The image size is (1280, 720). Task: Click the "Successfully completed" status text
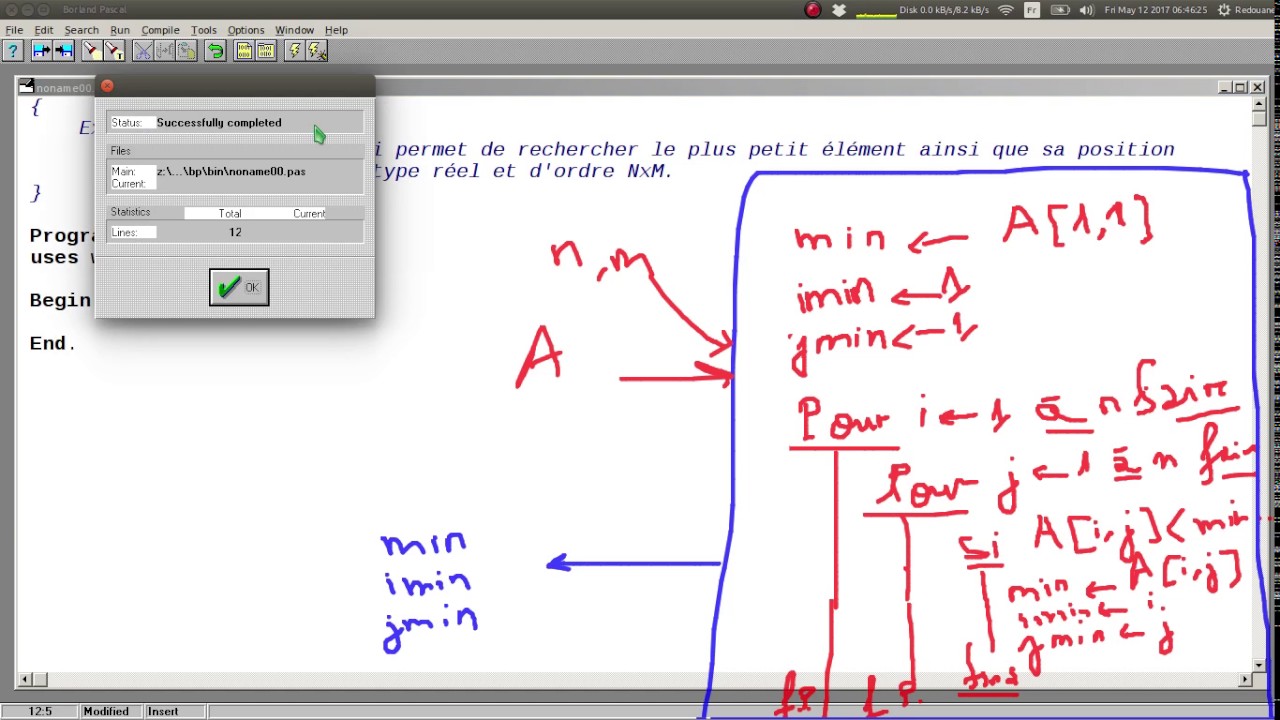219,123
